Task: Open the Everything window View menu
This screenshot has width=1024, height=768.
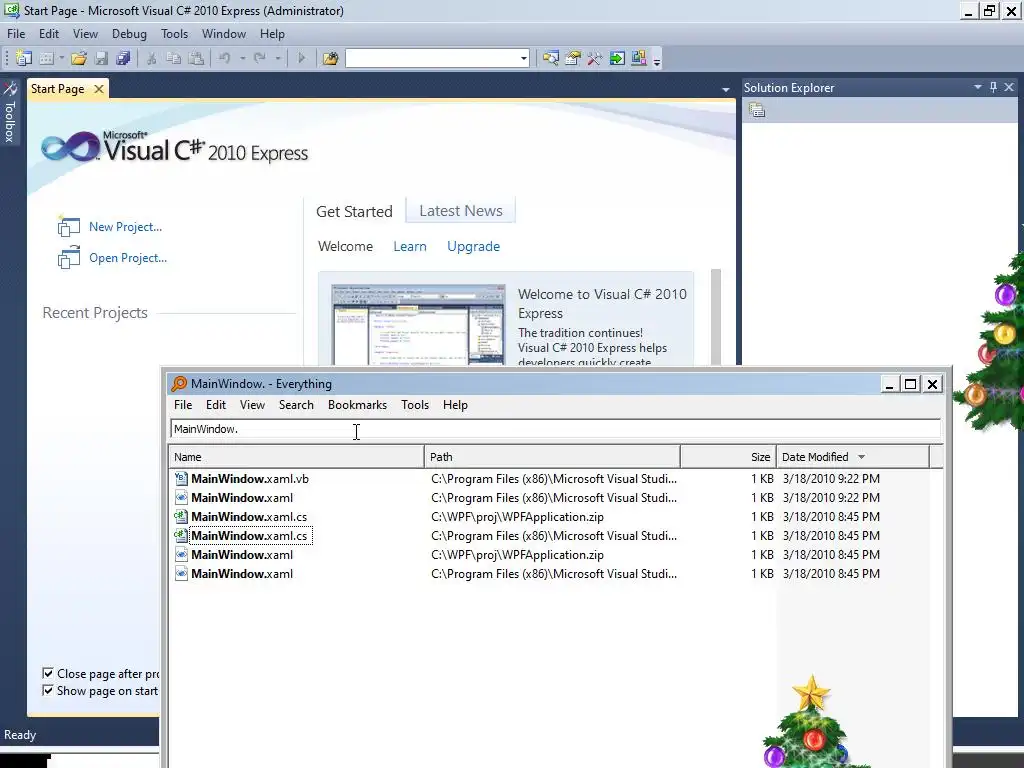Action: click(252, 405)
